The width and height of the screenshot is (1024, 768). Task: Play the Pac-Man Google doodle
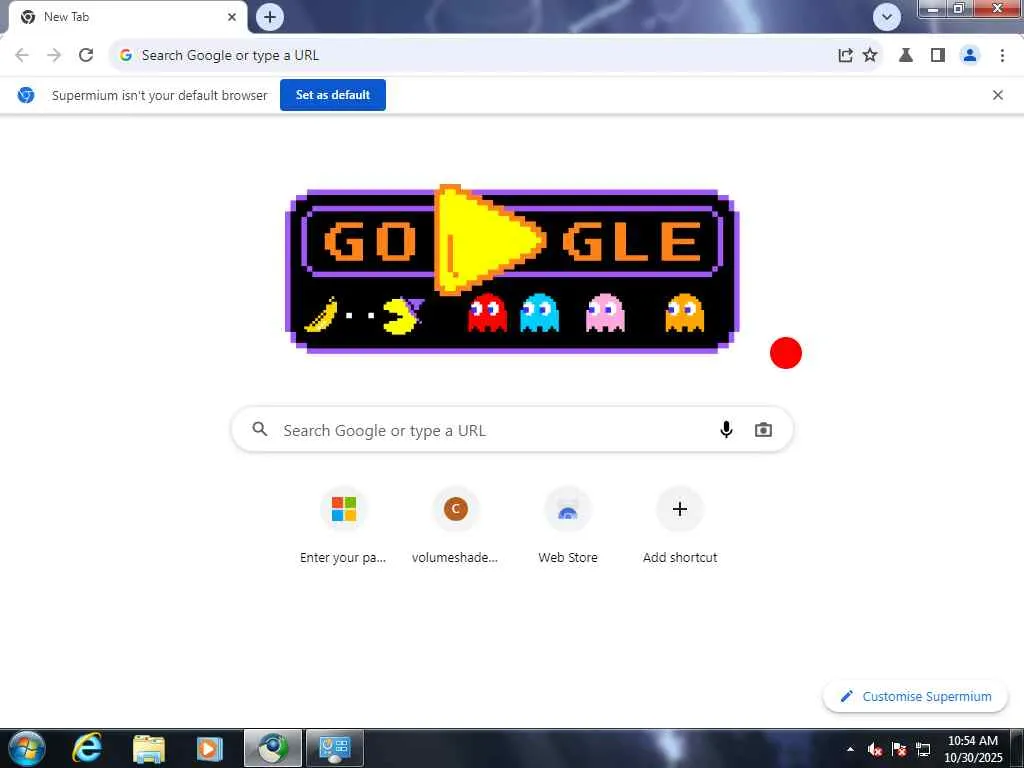pos(488,240)
